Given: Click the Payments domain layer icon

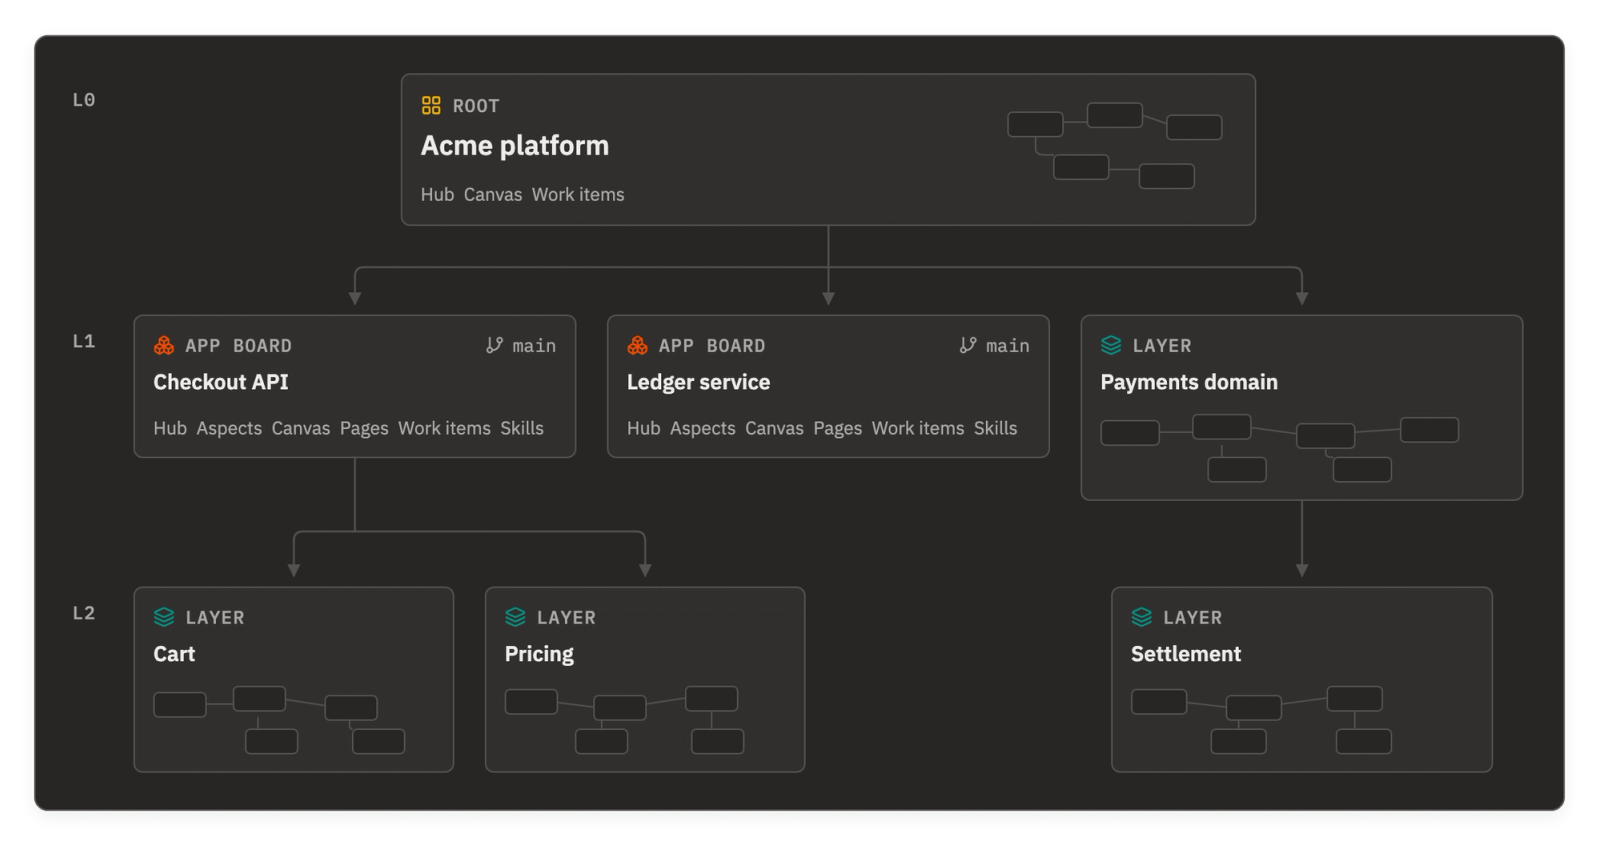Looking at the screenshot, I should click(1111, 345).
